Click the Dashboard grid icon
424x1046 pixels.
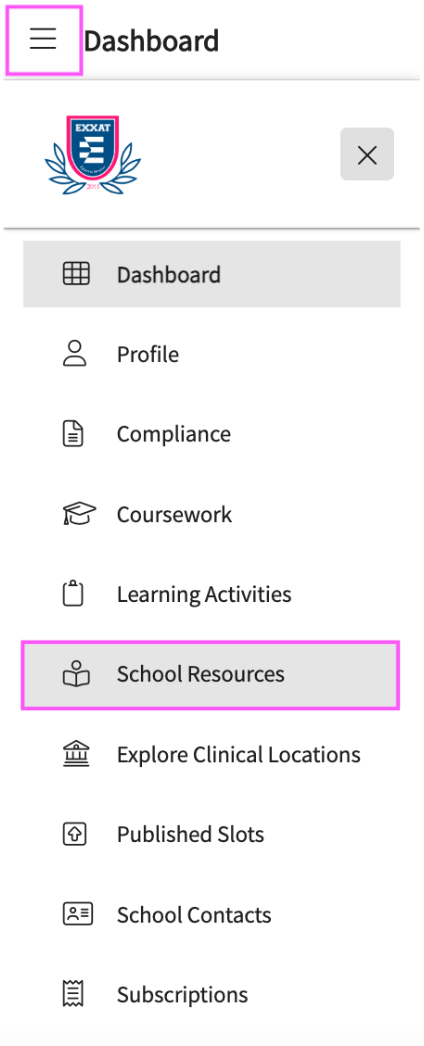76,274
